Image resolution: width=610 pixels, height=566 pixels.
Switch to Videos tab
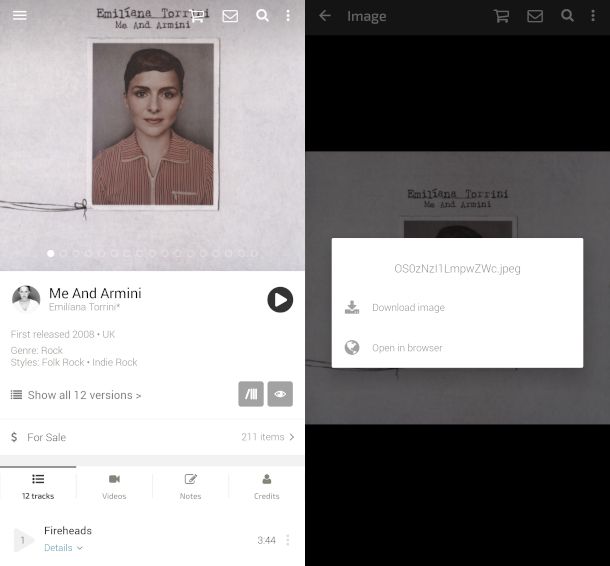point(114,486)
